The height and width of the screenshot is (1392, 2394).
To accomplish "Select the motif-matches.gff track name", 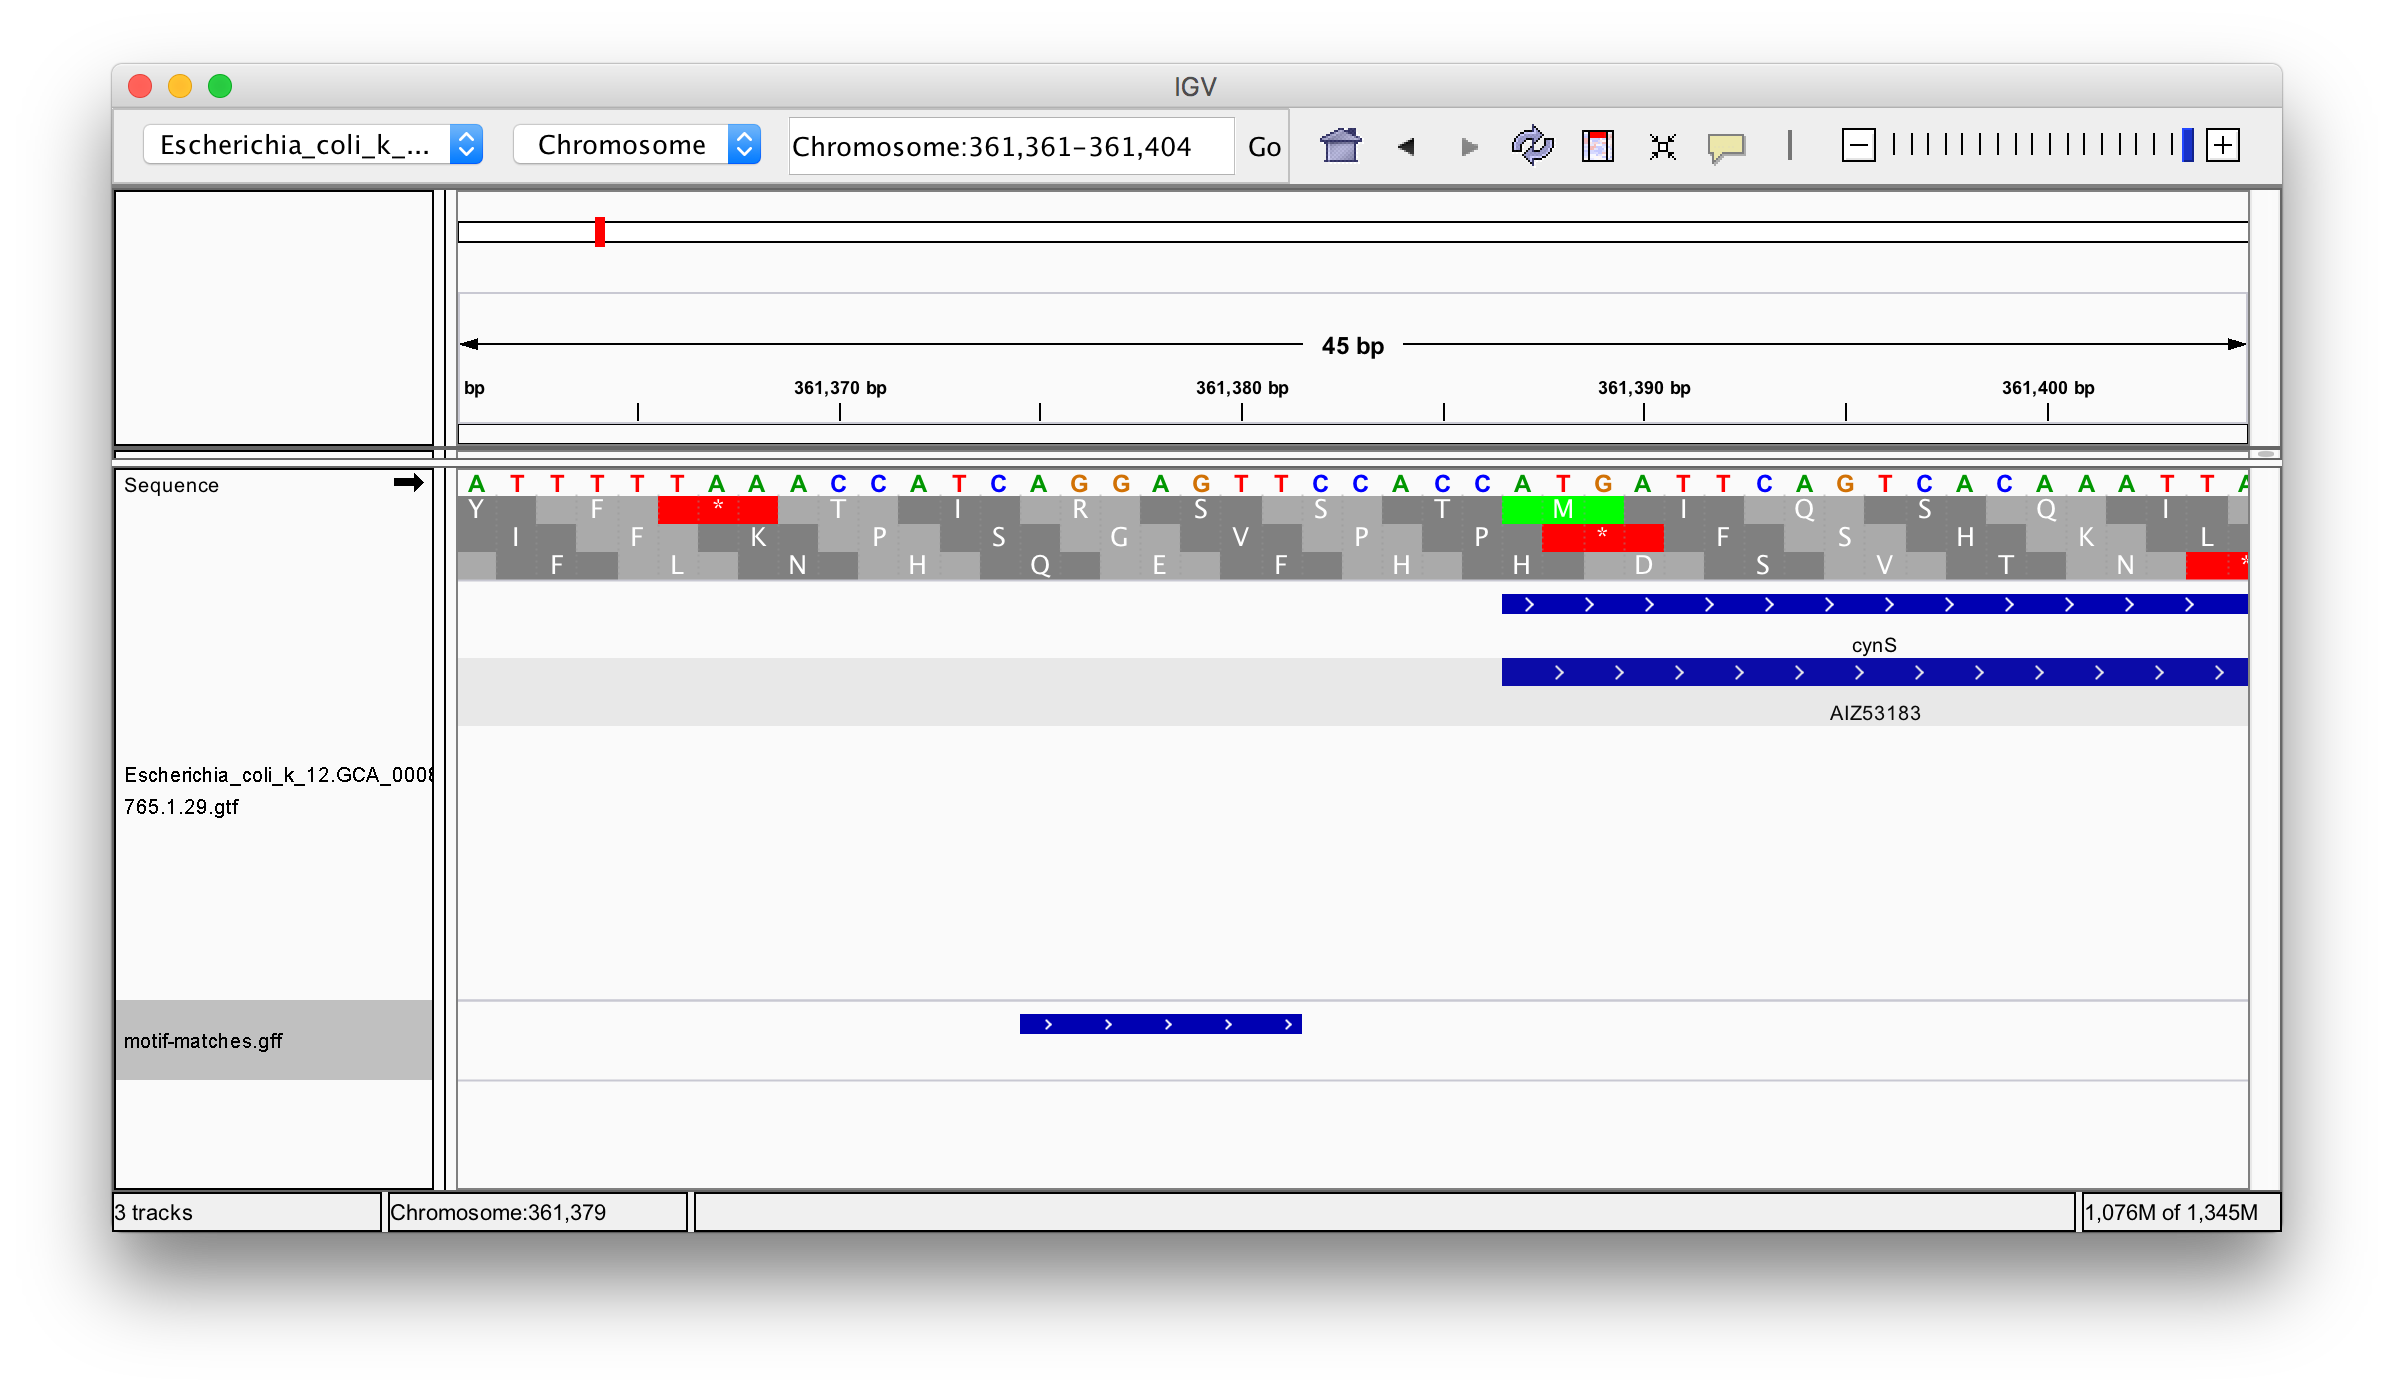I will (x=204, y=1040).
